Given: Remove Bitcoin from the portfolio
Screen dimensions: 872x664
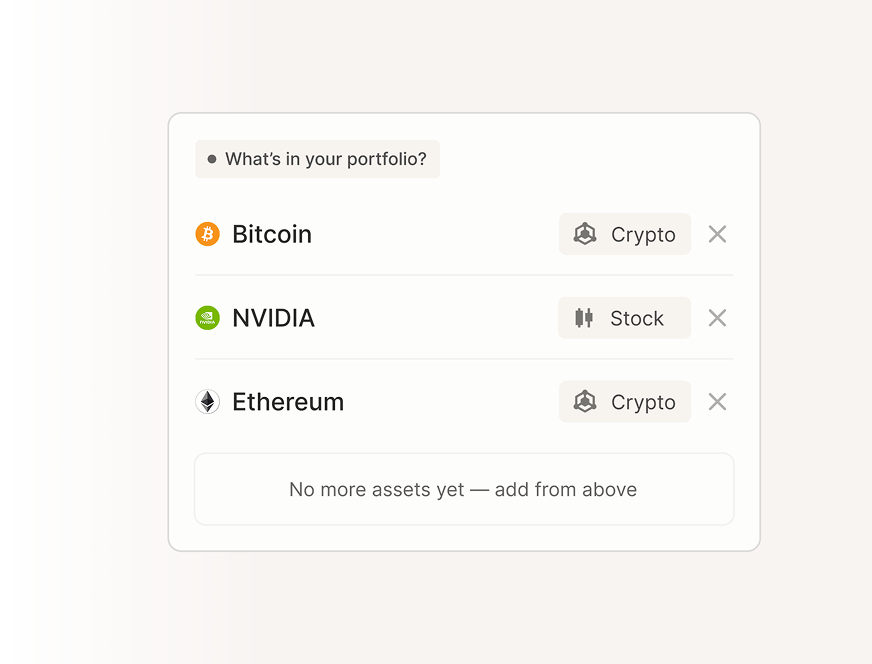Looking at the screenshot, I should 717,234.
